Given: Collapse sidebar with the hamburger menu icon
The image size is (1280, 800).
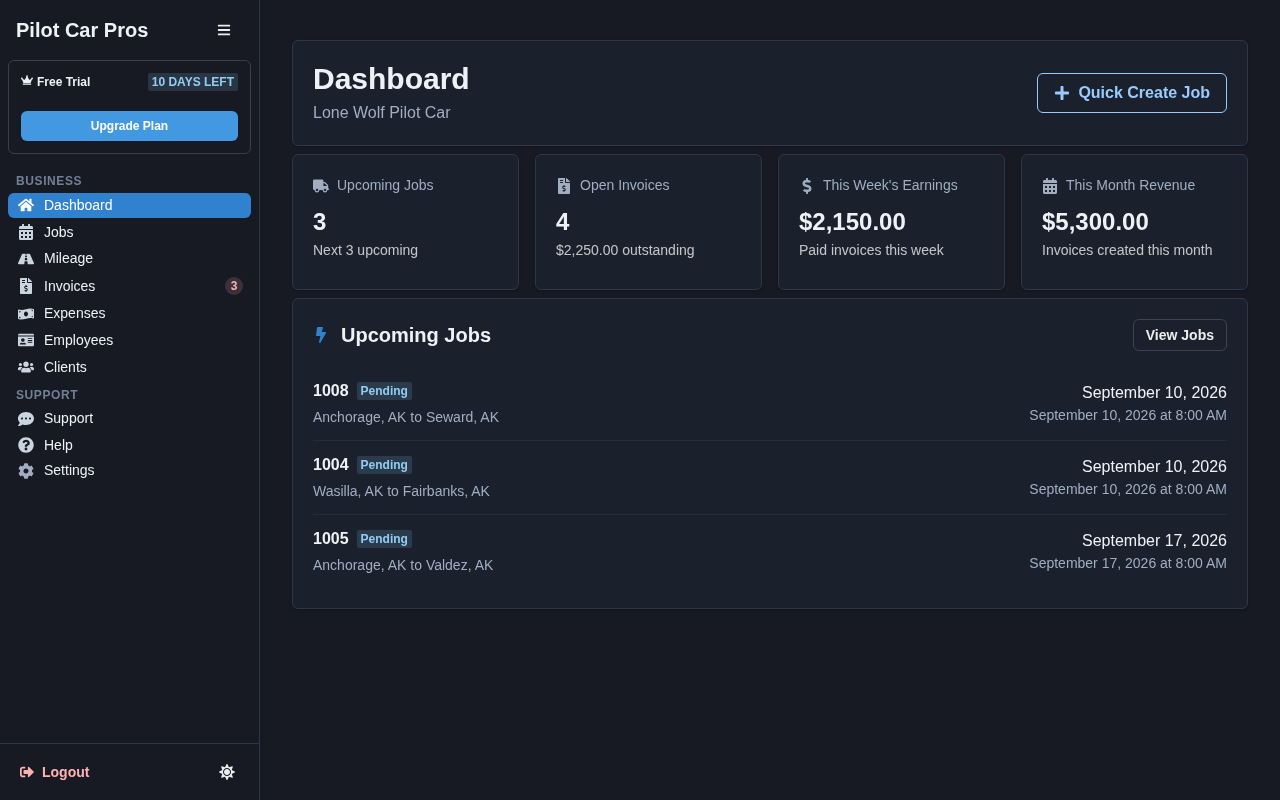Looking at the screenshot, I should pos(224,30).
